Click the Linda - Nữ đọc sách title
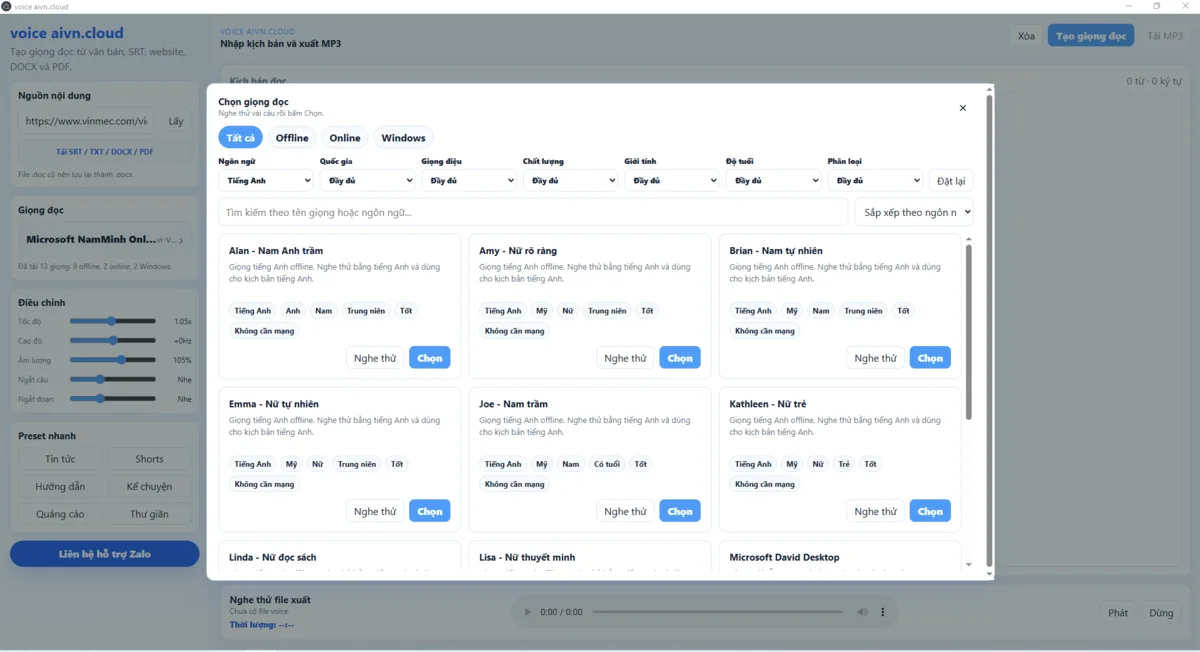 tap(273, 557)
